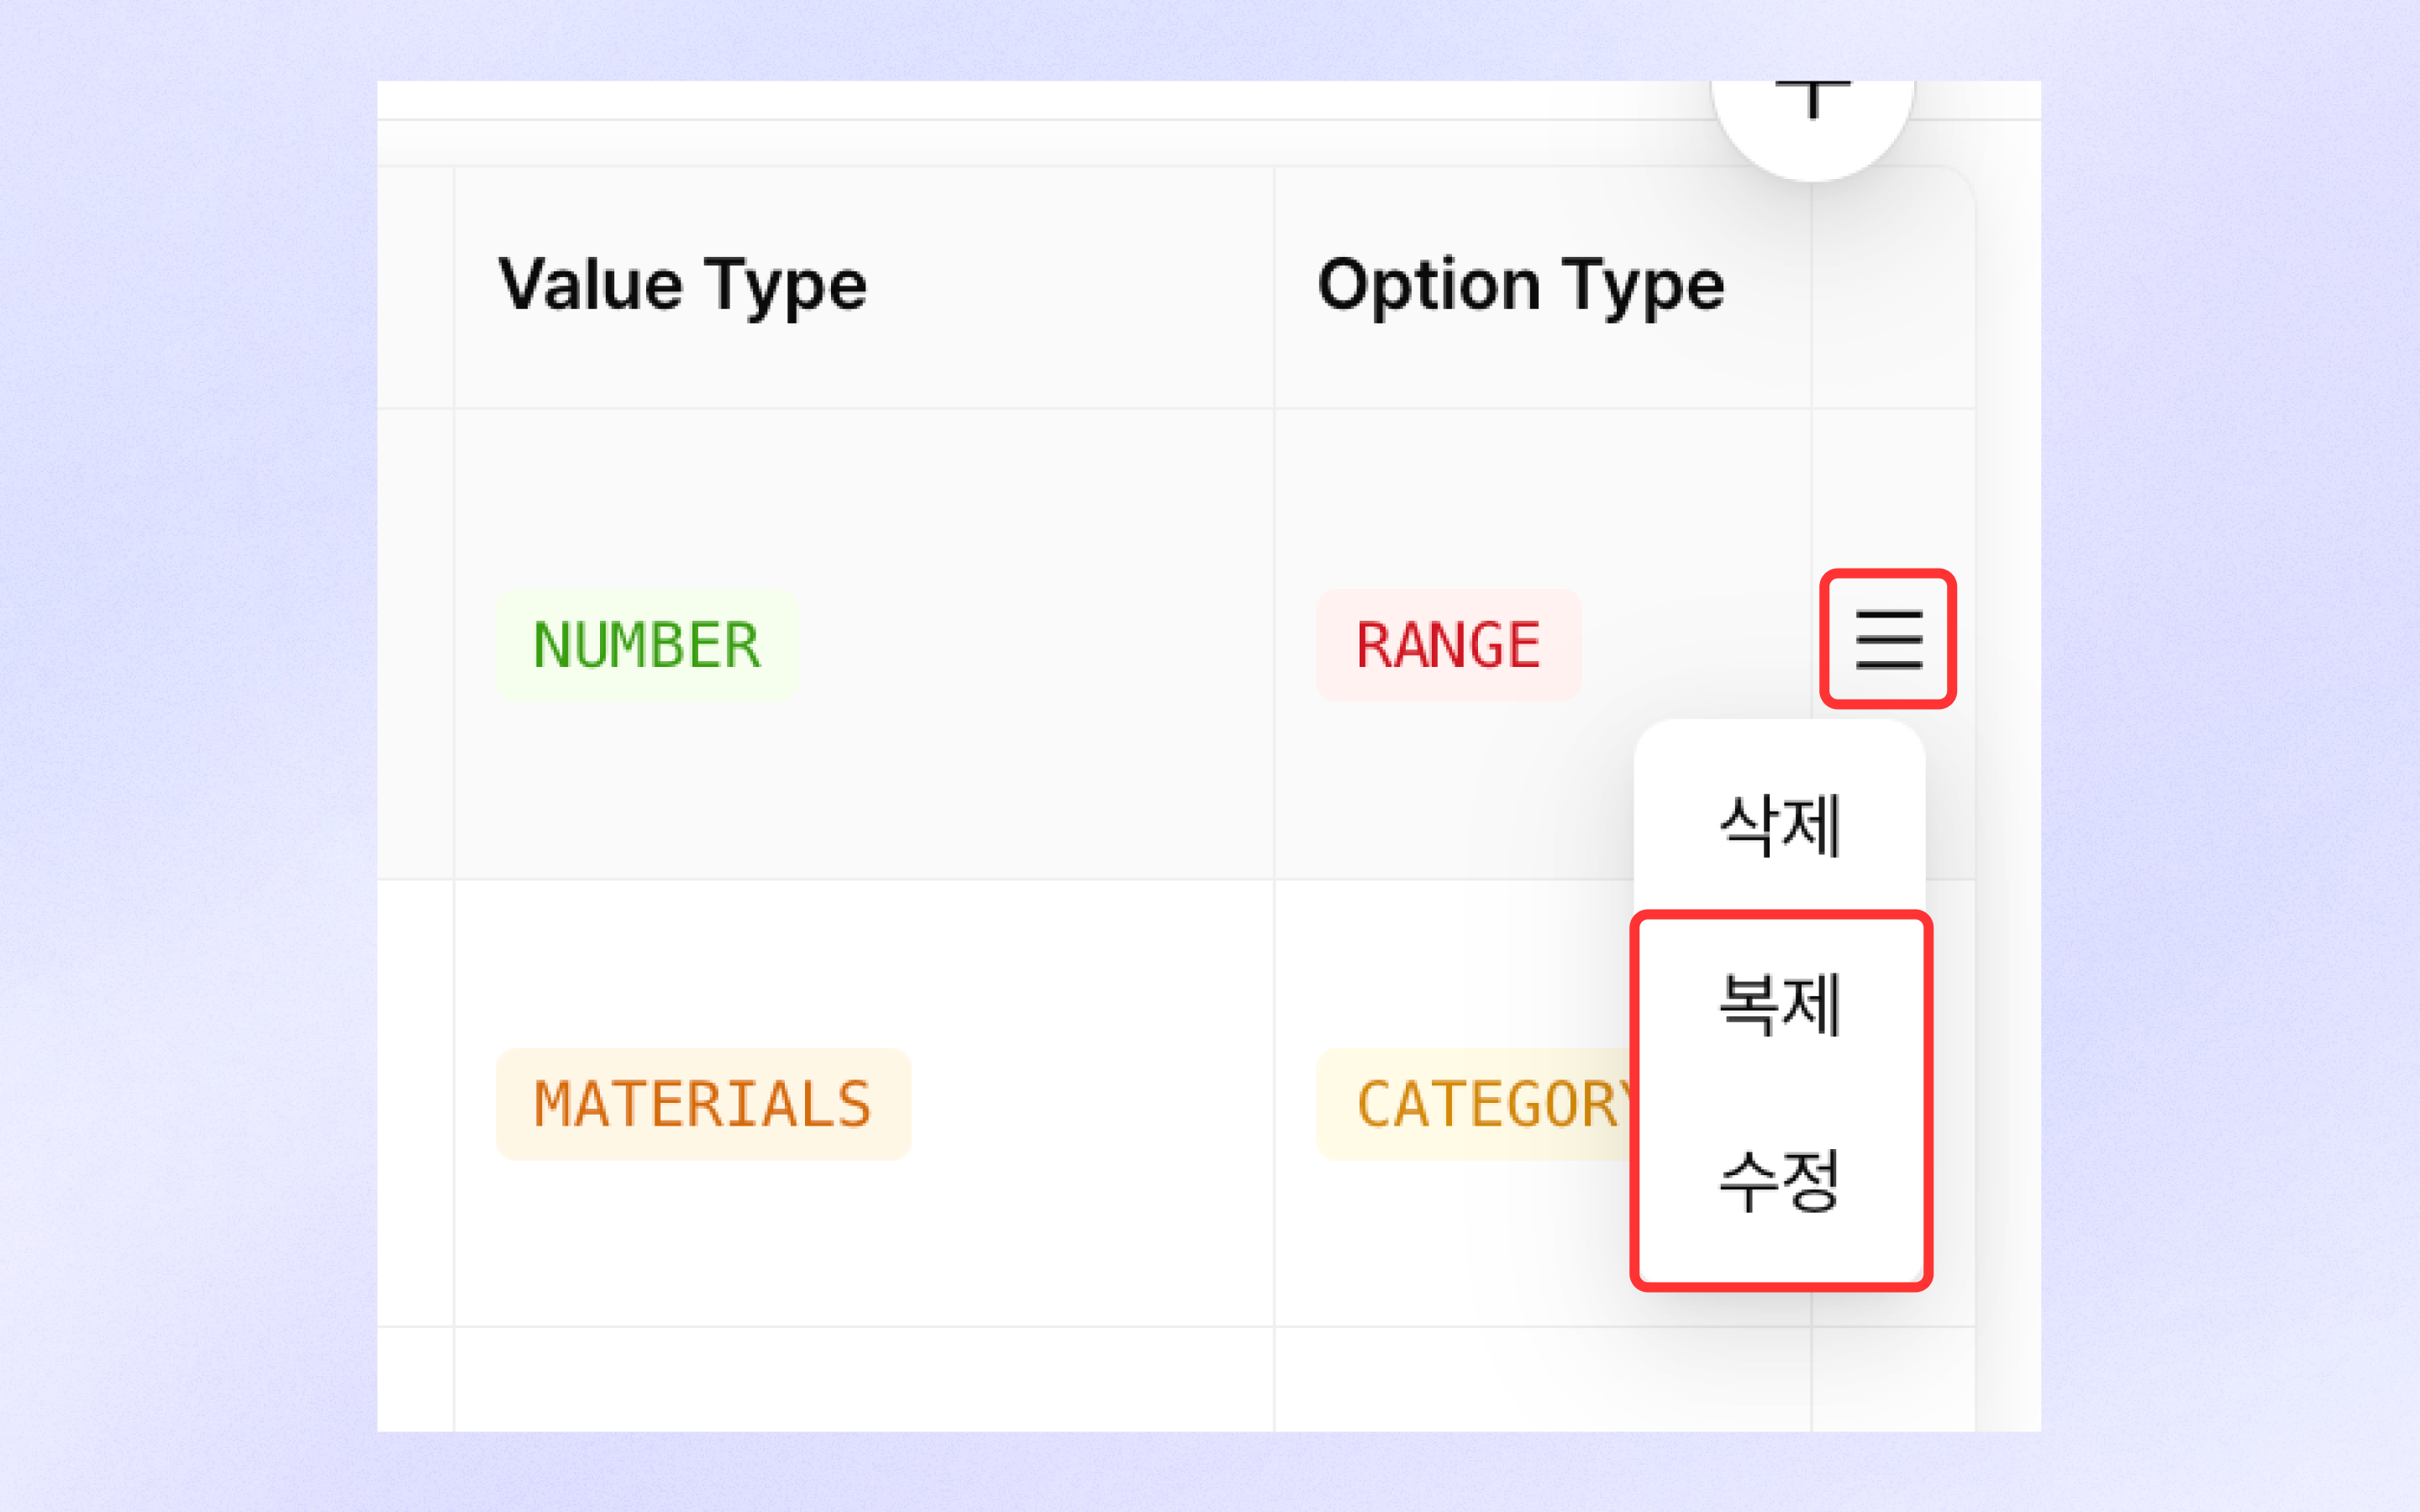The height and width of the screenshot is (1512, 2420).
Task: Click the white bar above the table header
Action: (x=1040, y=99)
